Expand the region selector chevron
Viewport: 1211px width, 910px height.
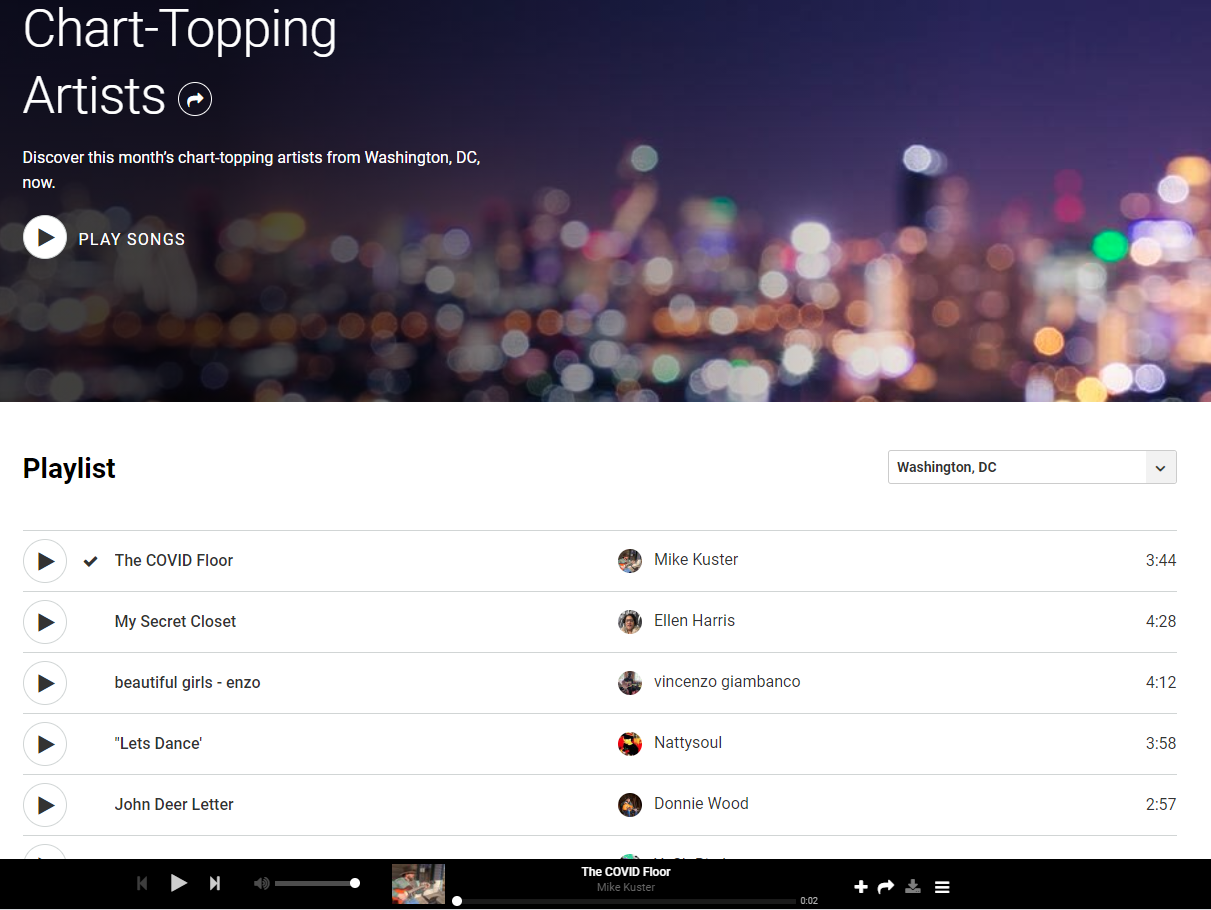(x=1160, y=467)
